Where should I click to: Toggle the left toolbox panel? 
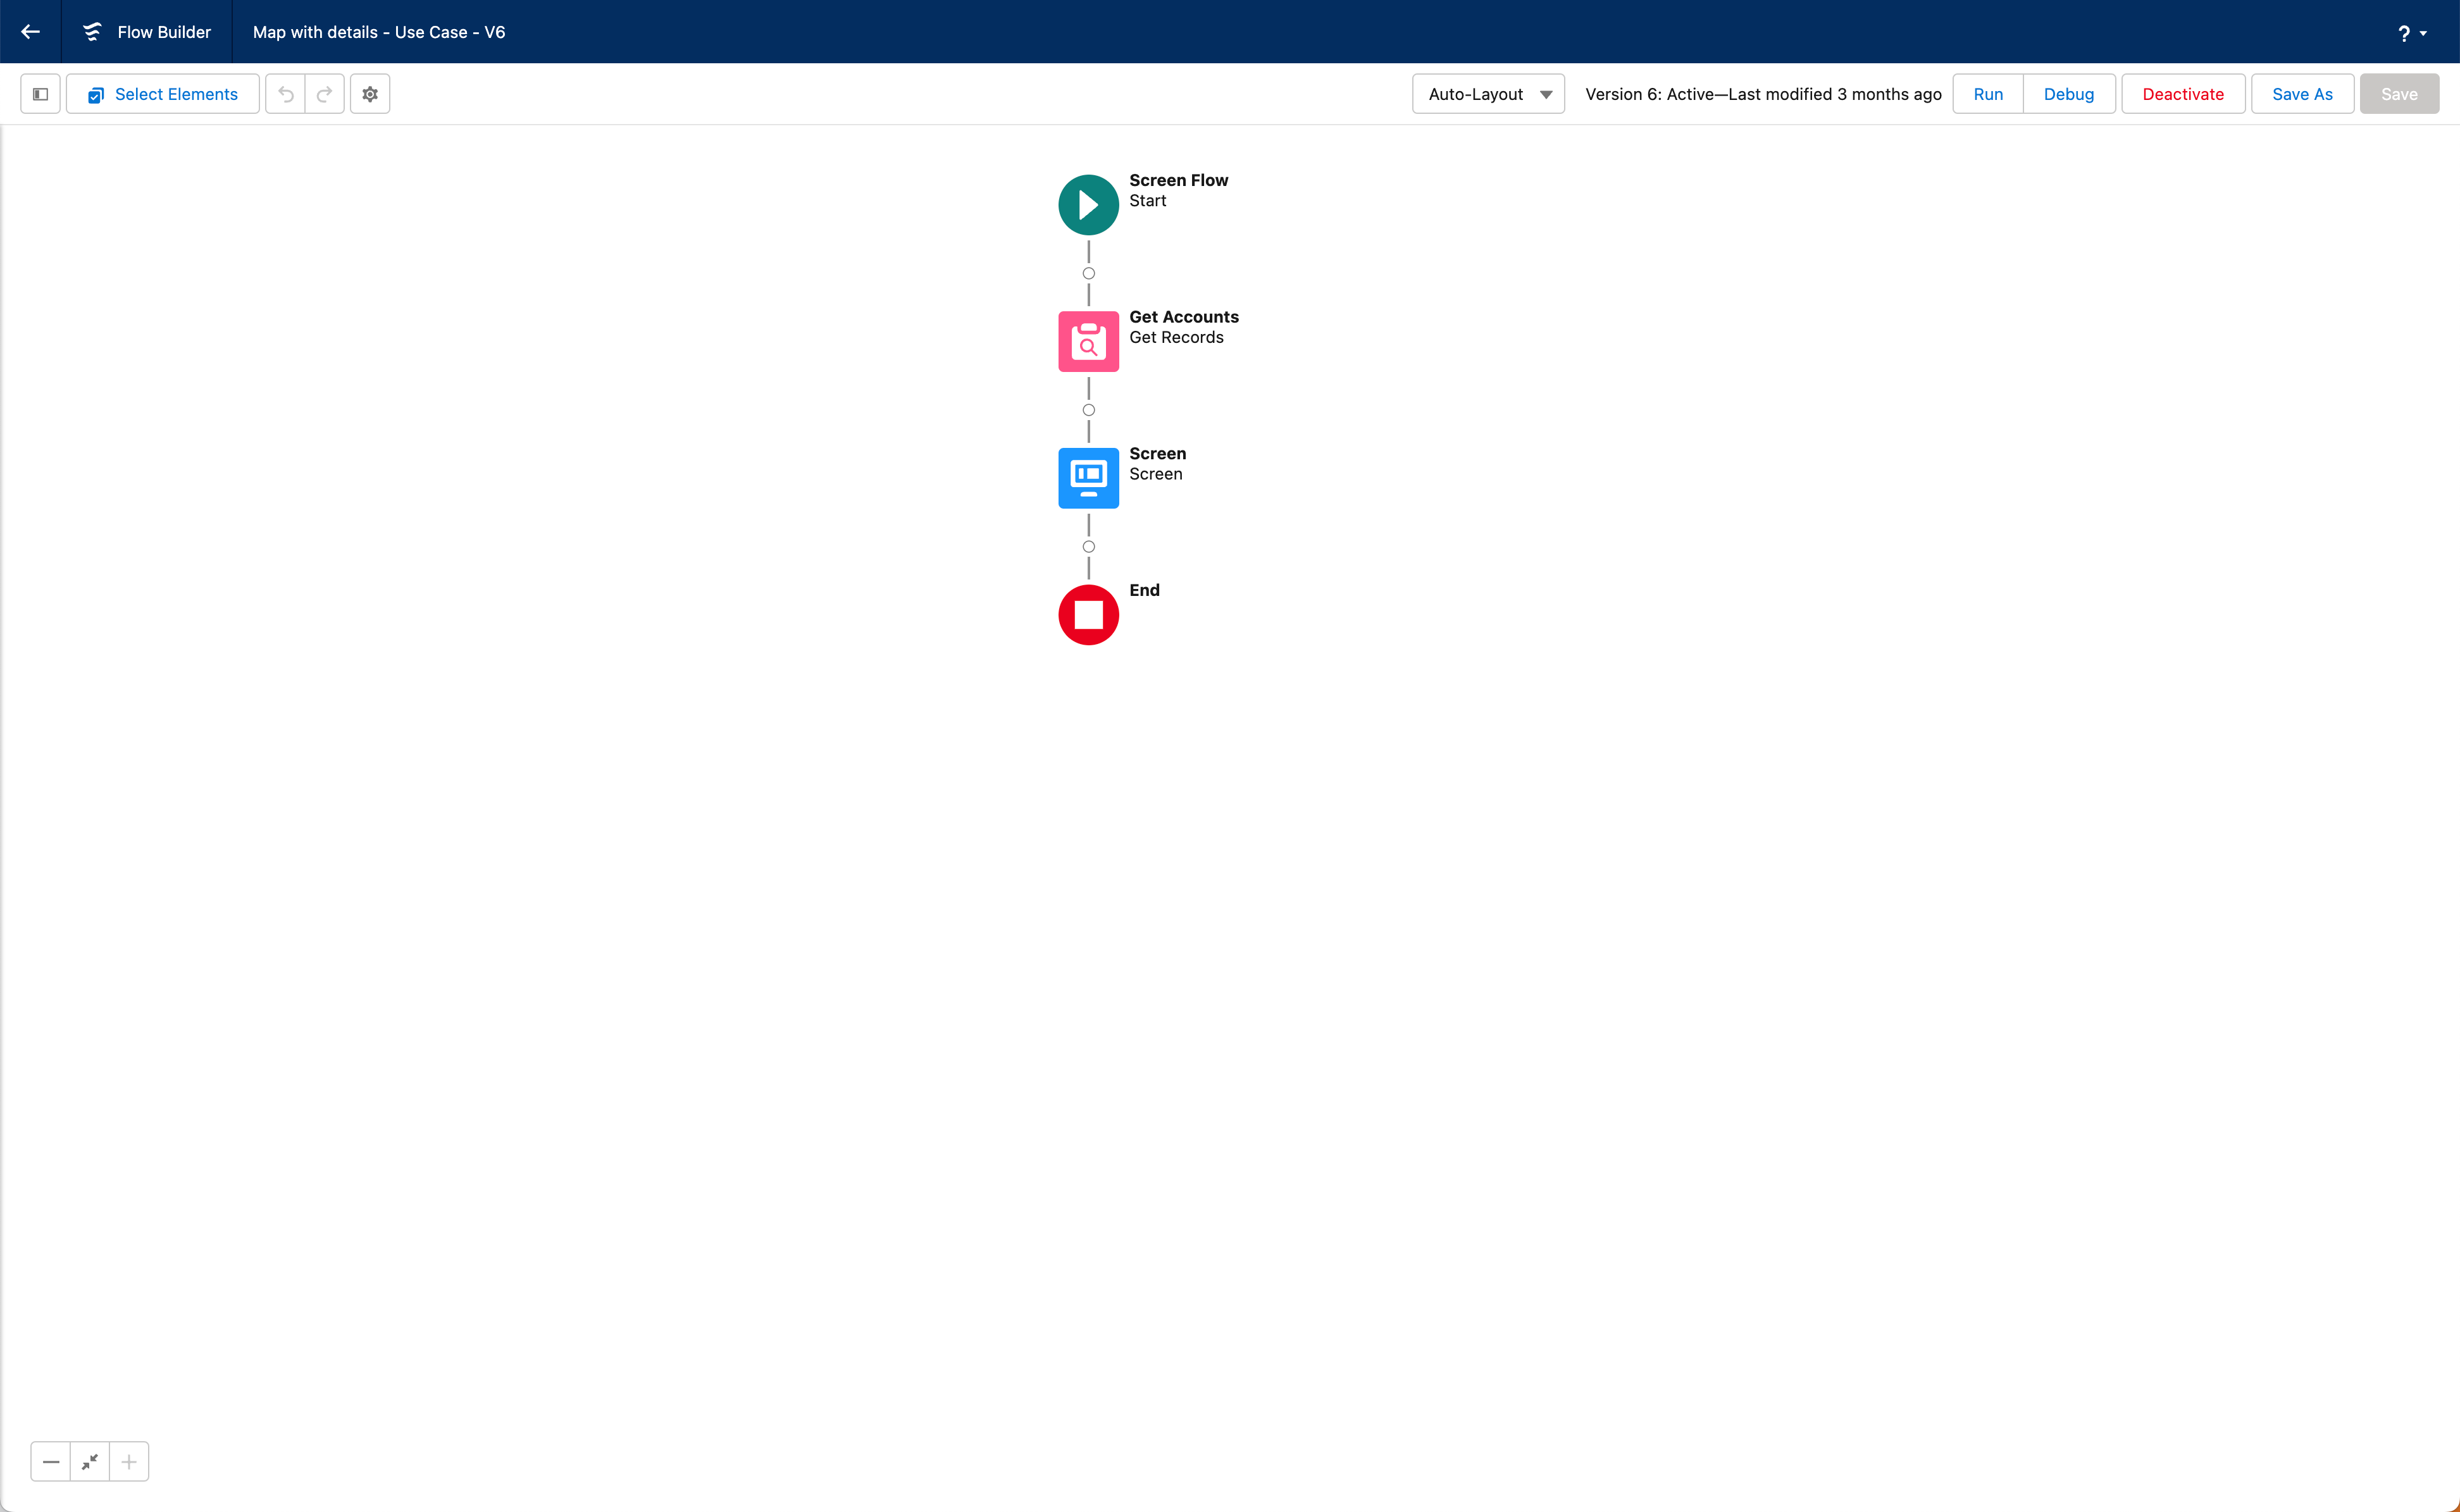pyautogui.click(x=41, y=94)
